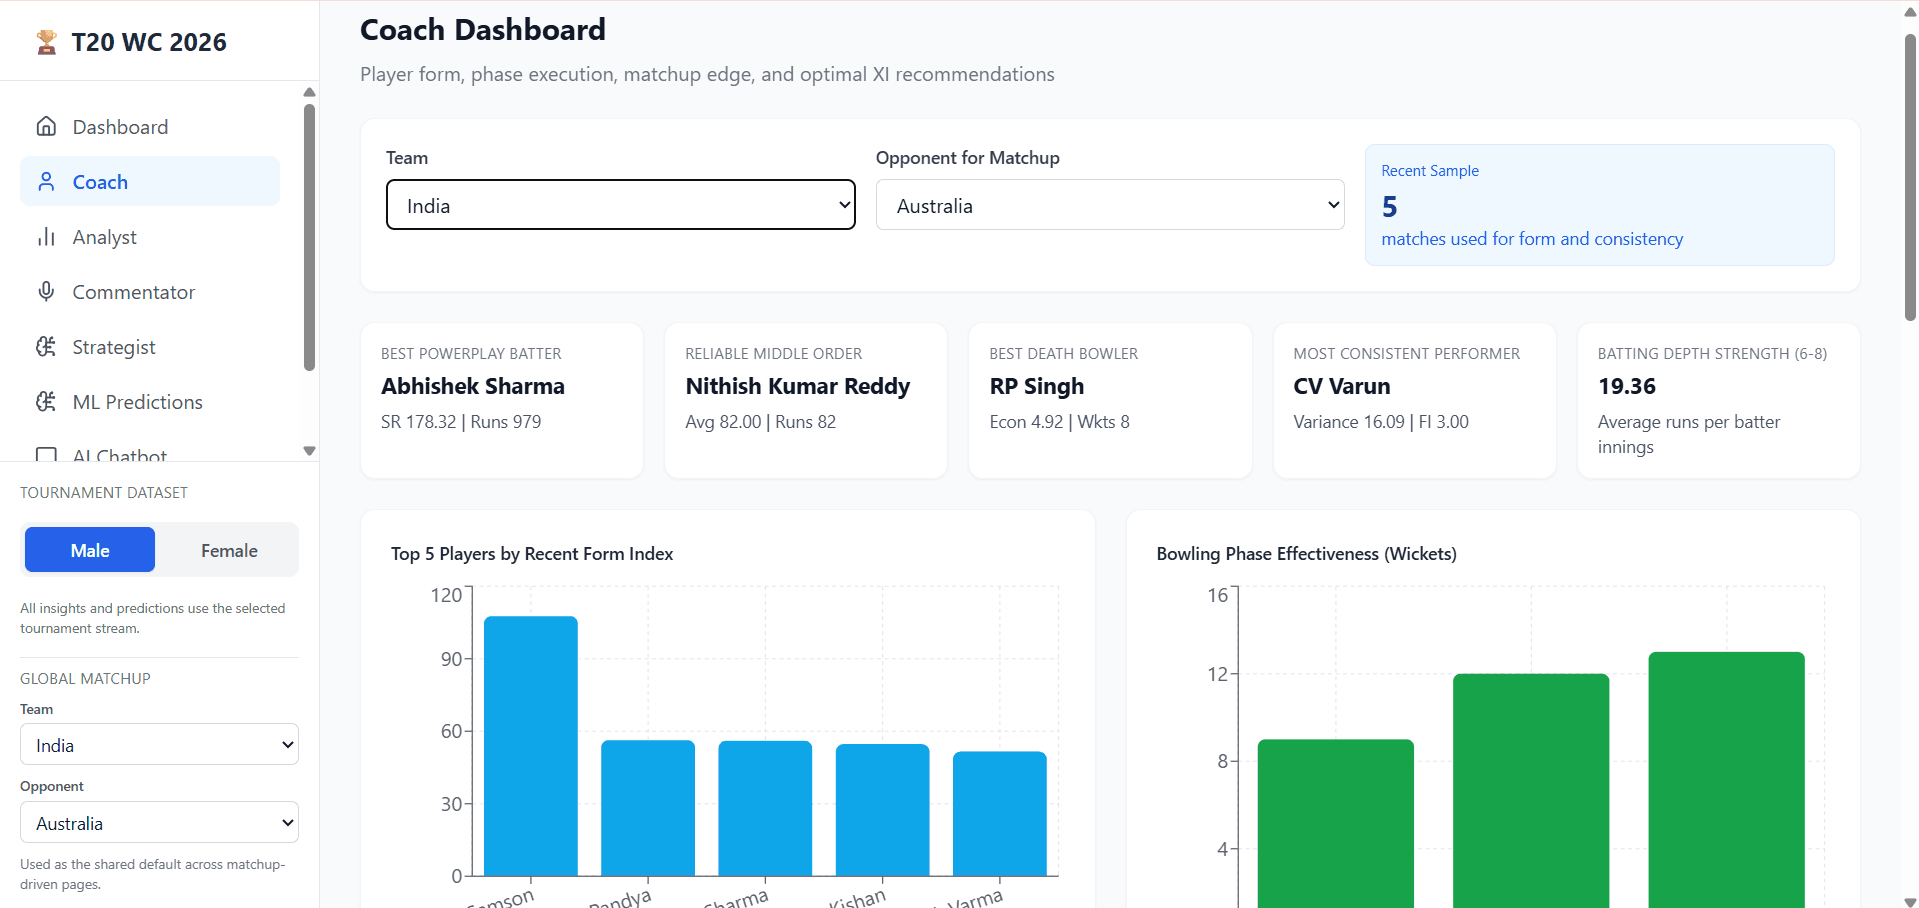Click the Coach person icon

pos(46,182)
